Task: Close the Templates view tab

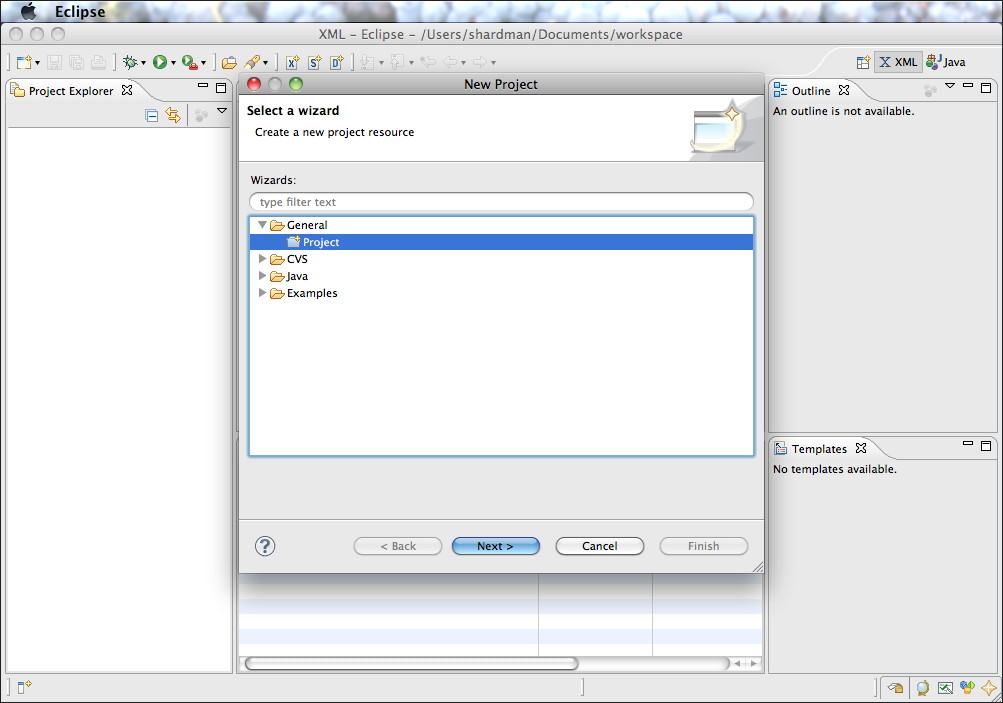Action: pos(861,448)
